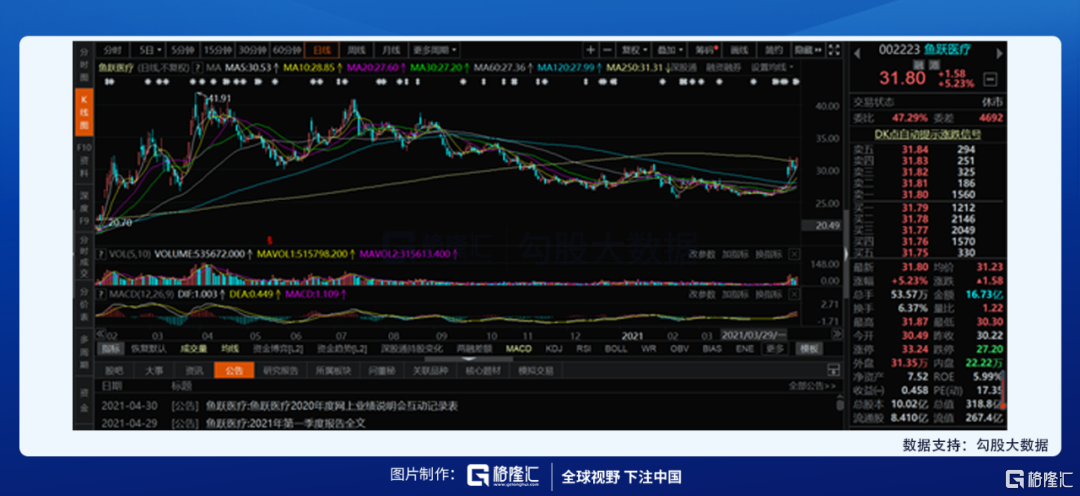
Task: Switch to 月线 monthly chart
Action: point(391,50)
